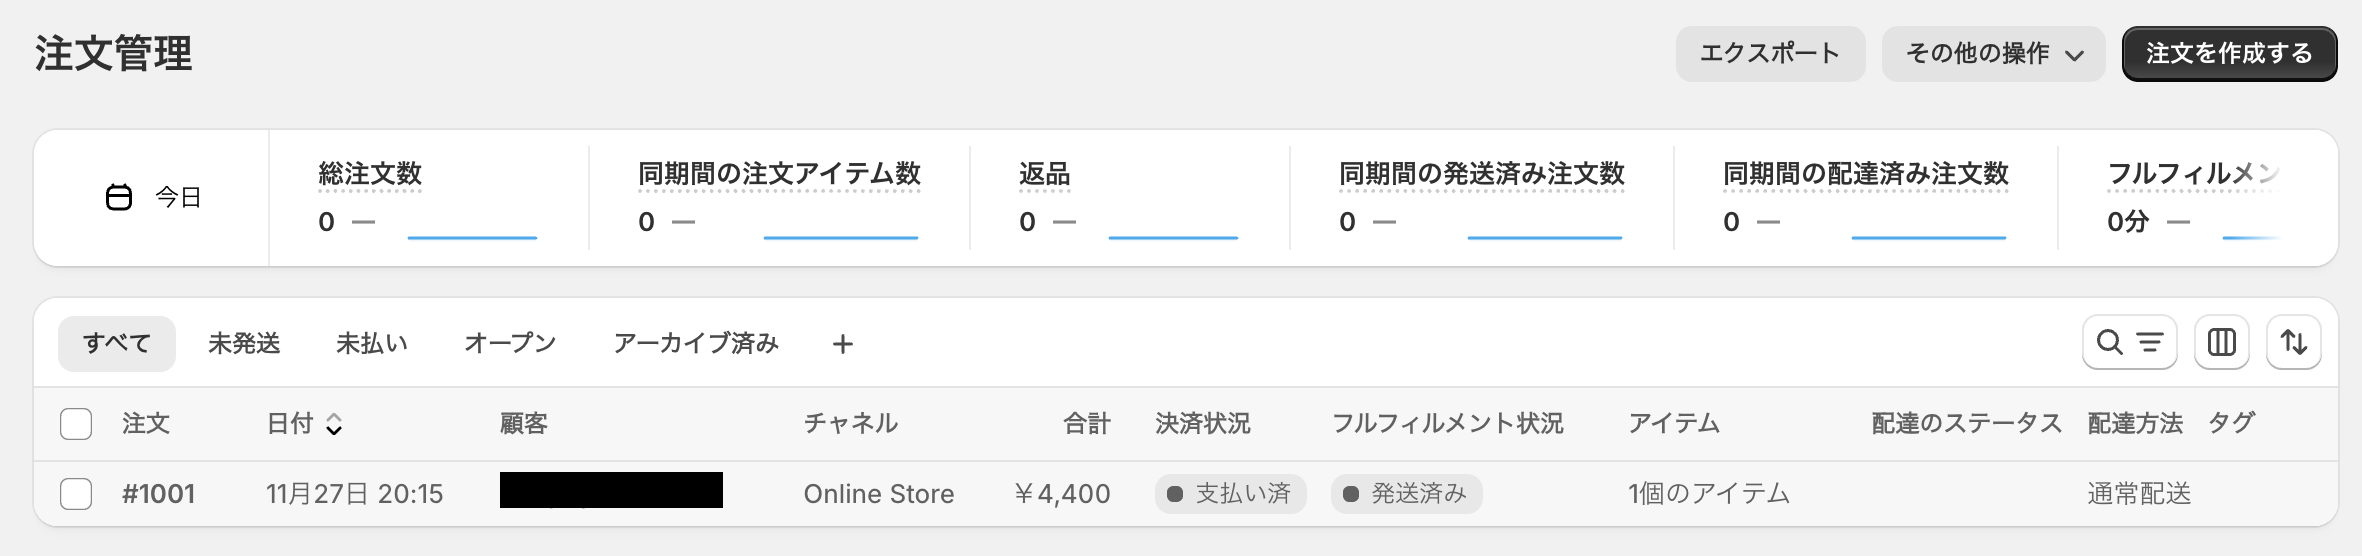Open the 今日 date range selector
2362x556 pixels.
[x=153, y=198]
